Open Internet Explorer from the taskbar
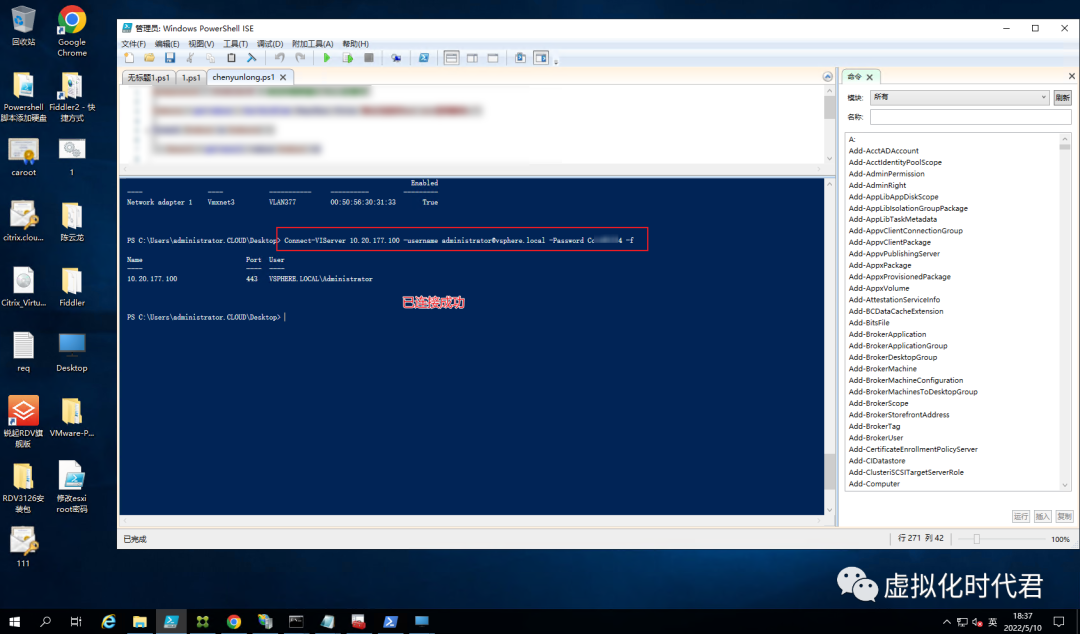This screenshot has height=634, width=1080. (108, 622)
